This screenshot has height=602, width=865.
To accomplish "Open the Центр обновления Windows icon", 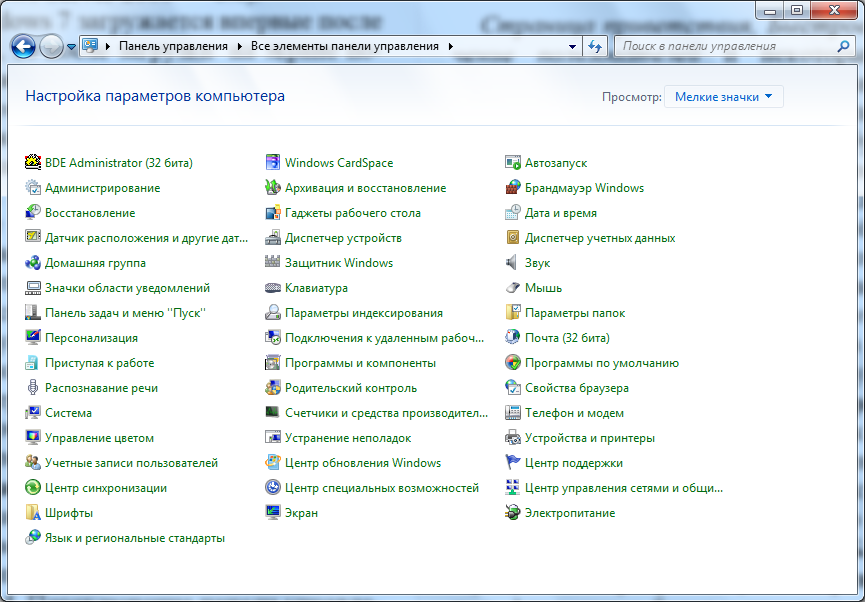I will point(273,462).
